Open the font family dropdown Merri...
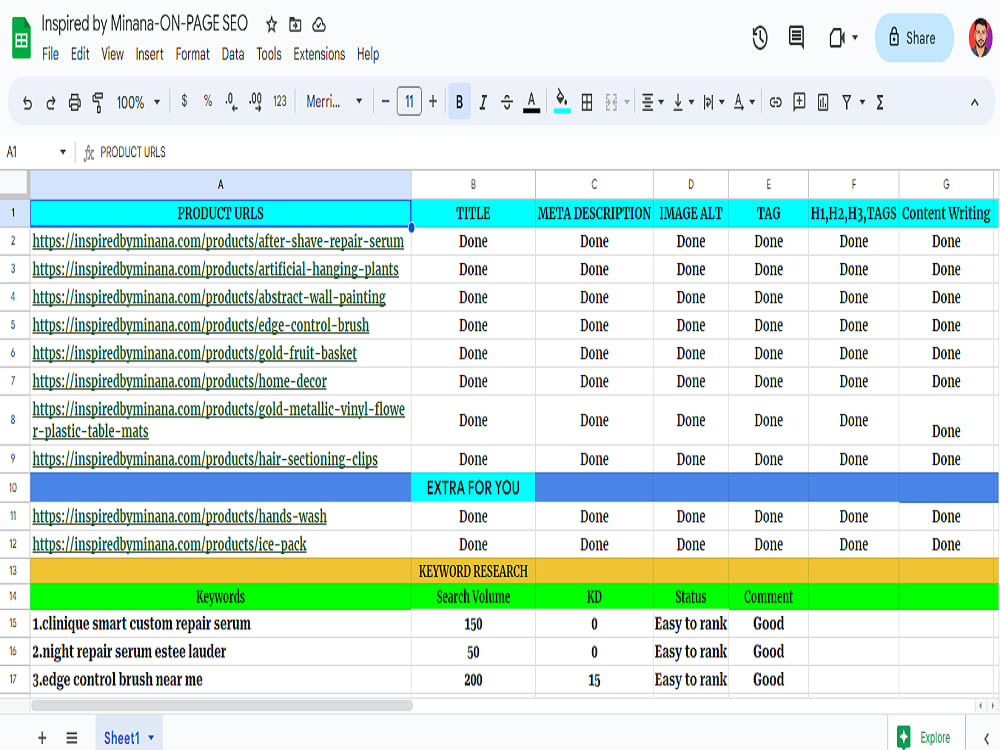Image resolution: width=1000 pixels, height=750 pixels. (334, 101)
